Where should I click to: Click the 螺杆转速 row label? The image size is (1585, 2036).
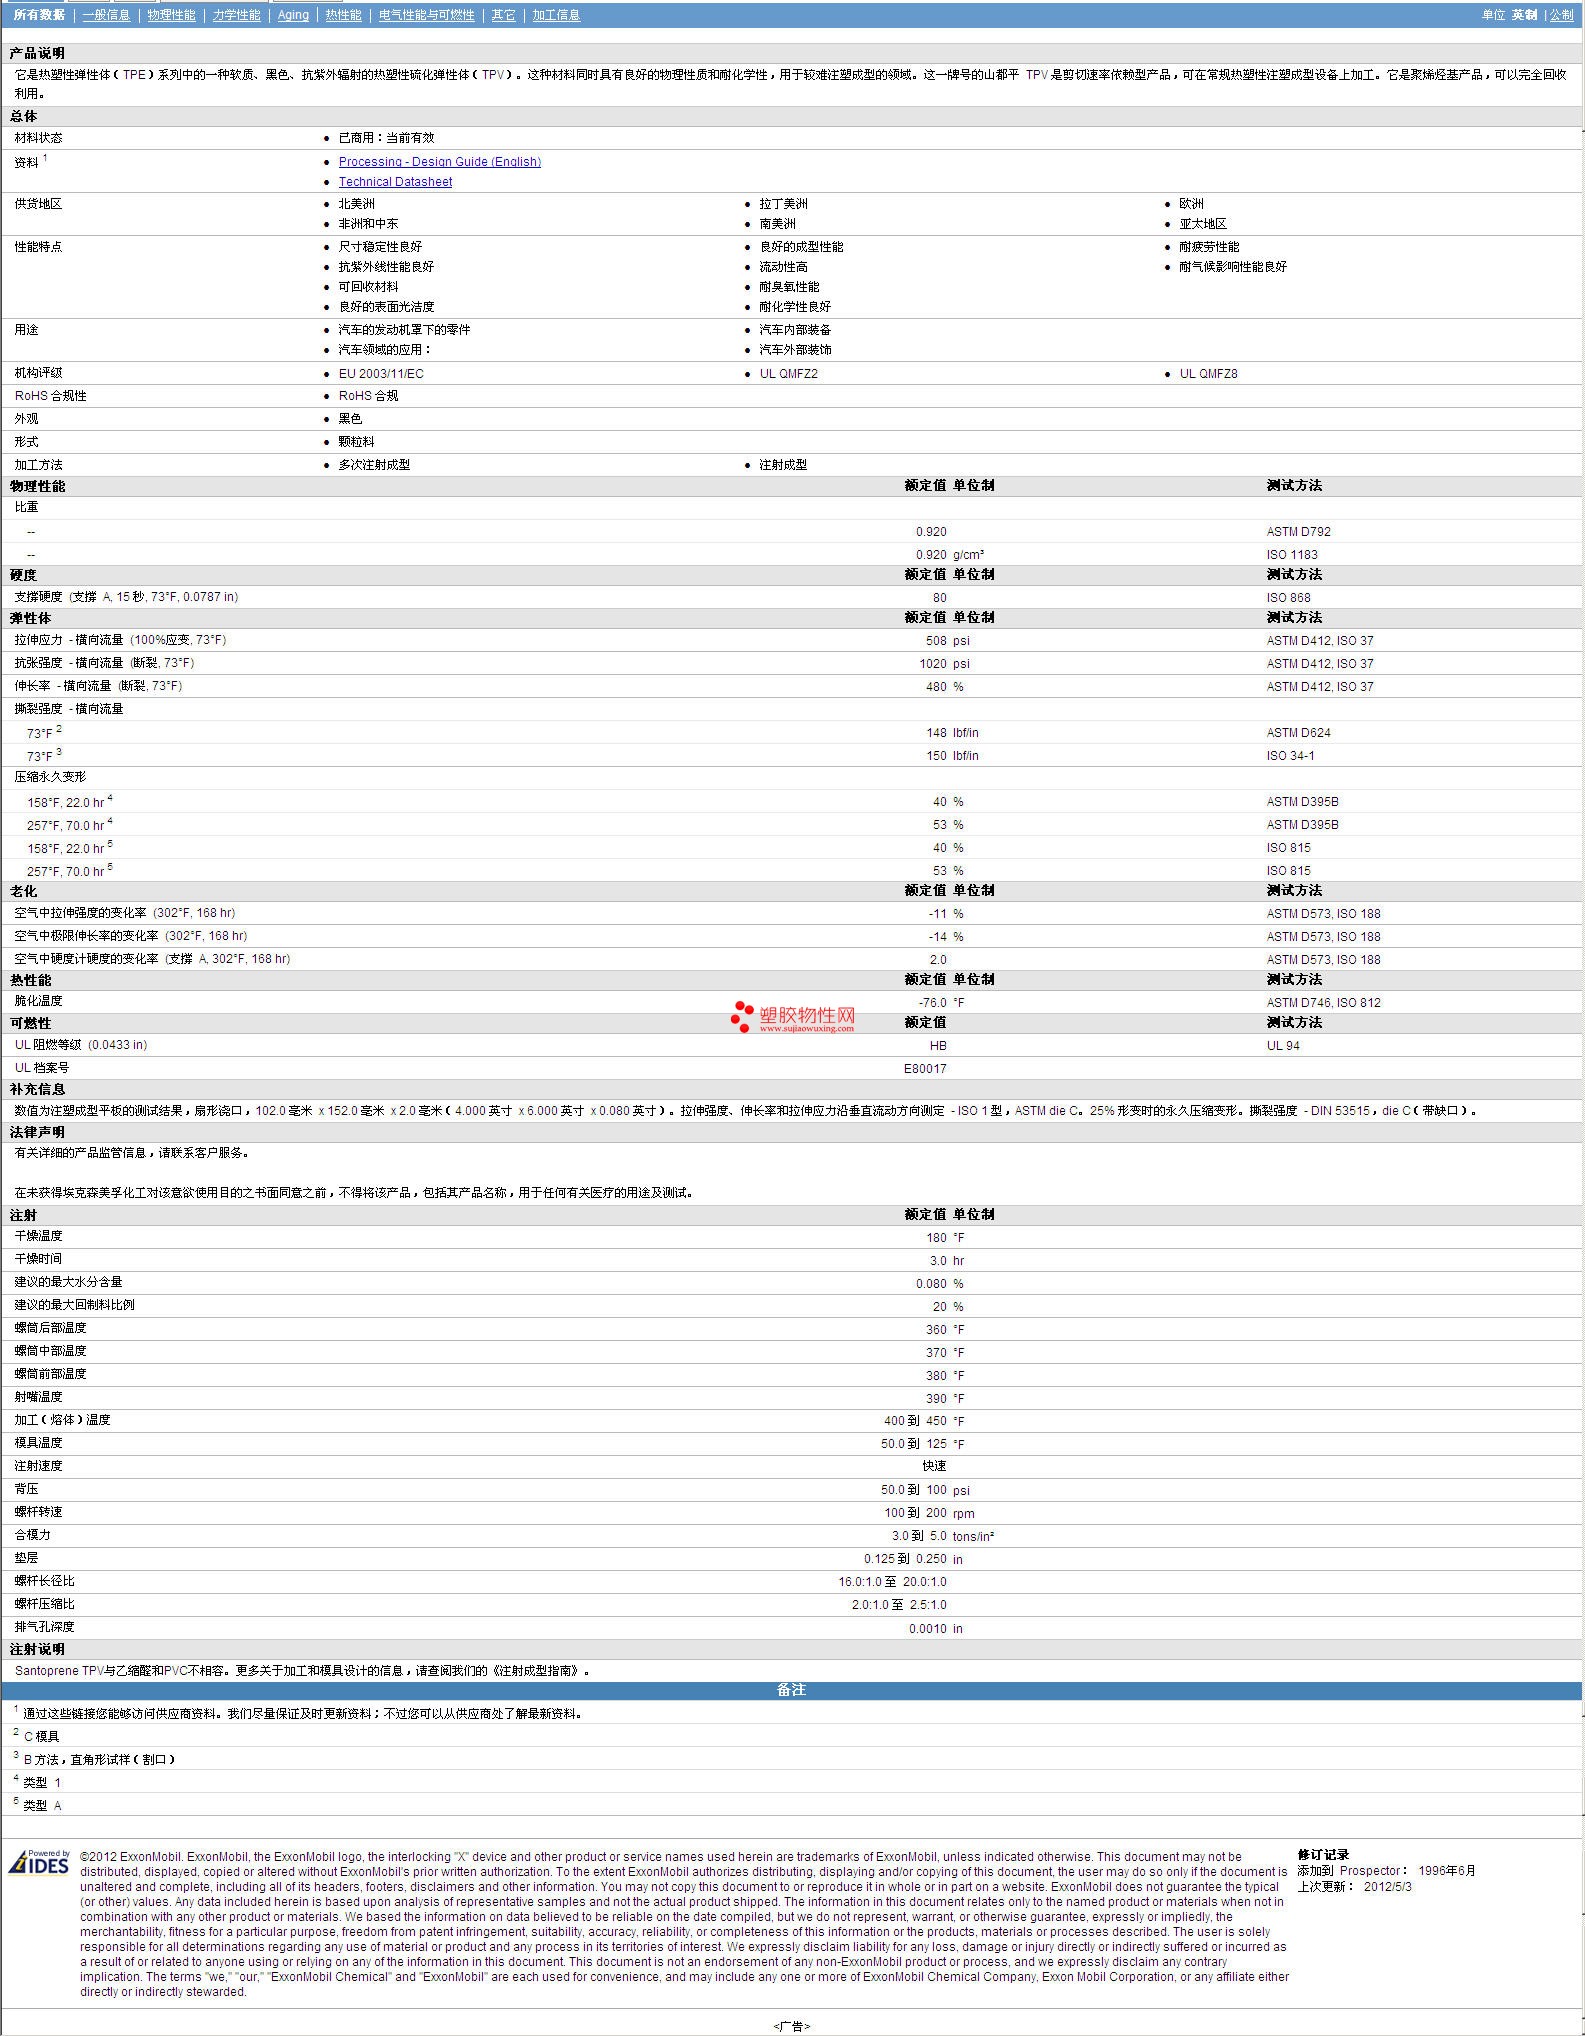click(38, 1513)
